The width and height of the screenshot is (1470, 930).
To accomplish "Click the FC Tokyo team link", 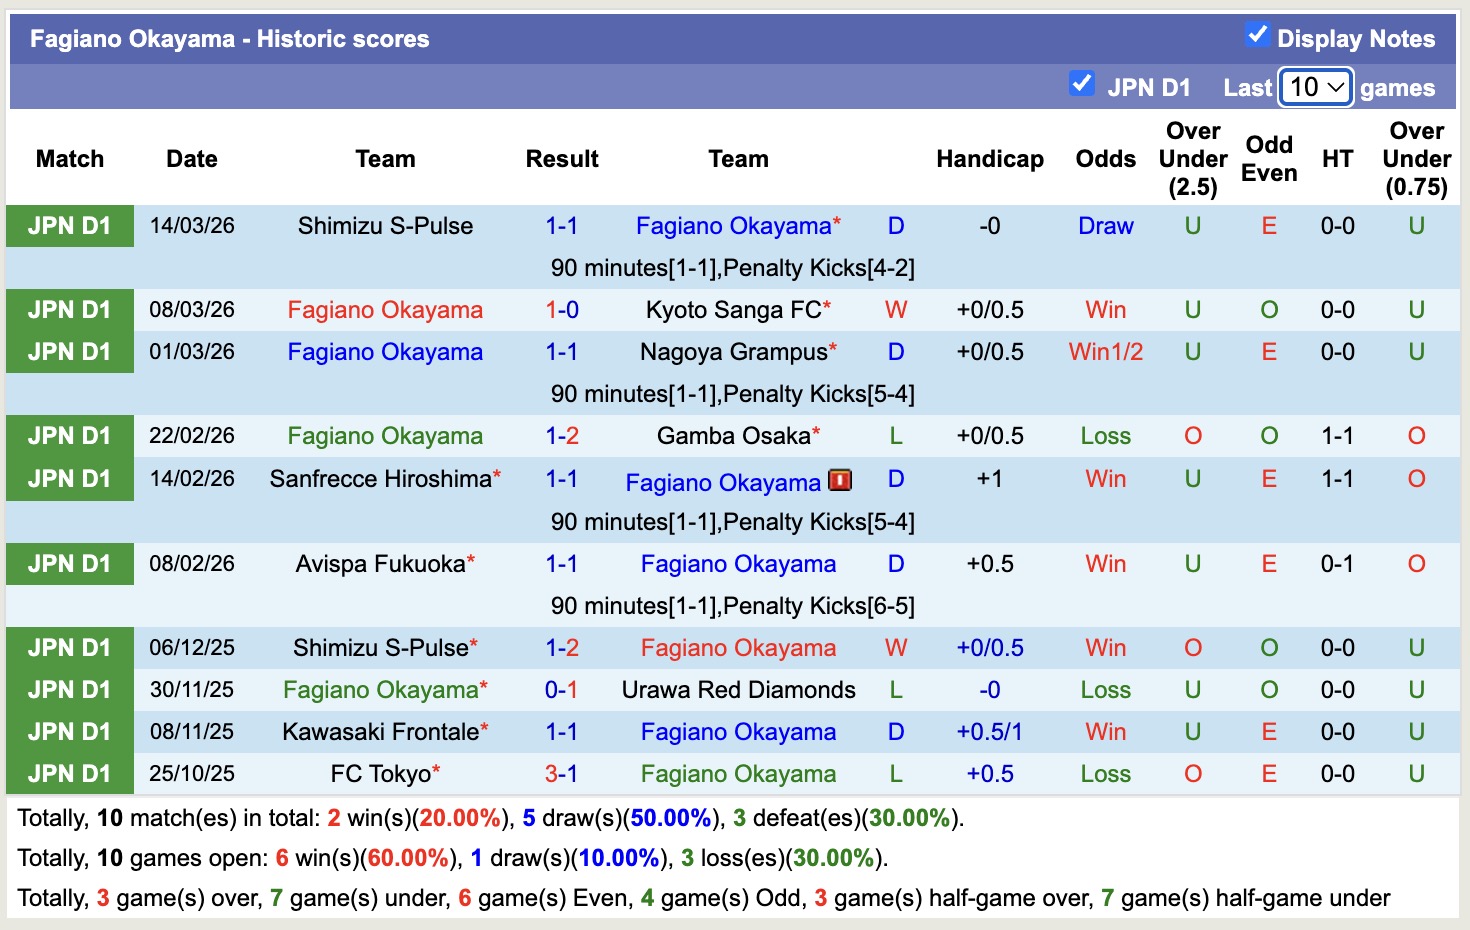I will [385, 773].
